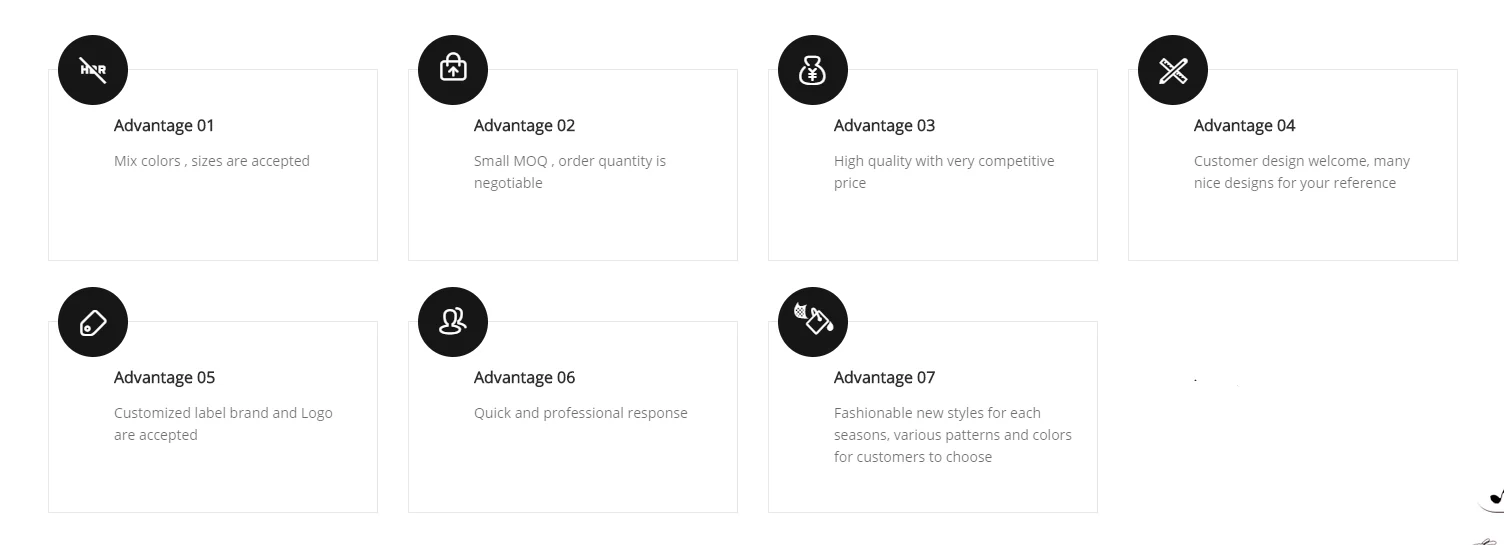Click the crossed pencil and ruler icon
The height and width of the screenshot is (545, 1504).
[1173, 70]
